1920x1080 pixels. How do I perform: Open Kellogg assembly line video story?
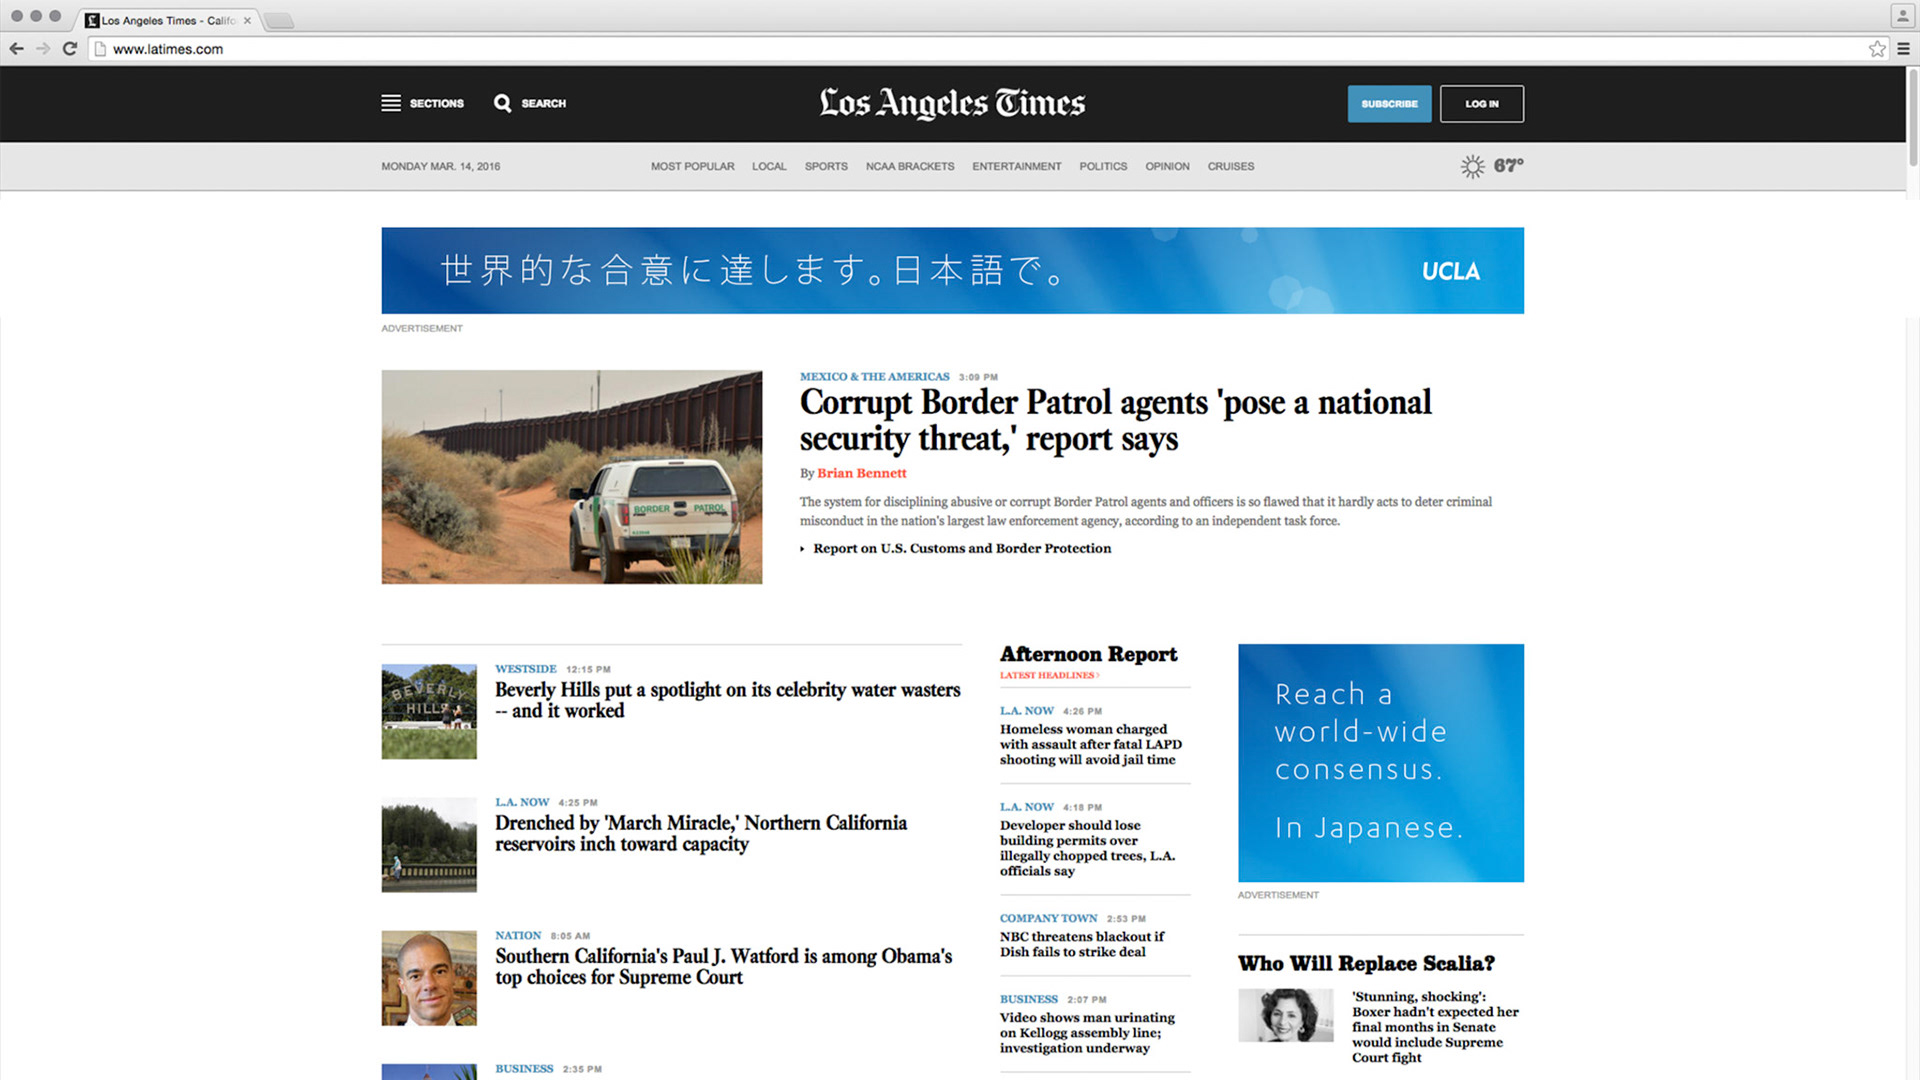(x=1087, y=1033)
